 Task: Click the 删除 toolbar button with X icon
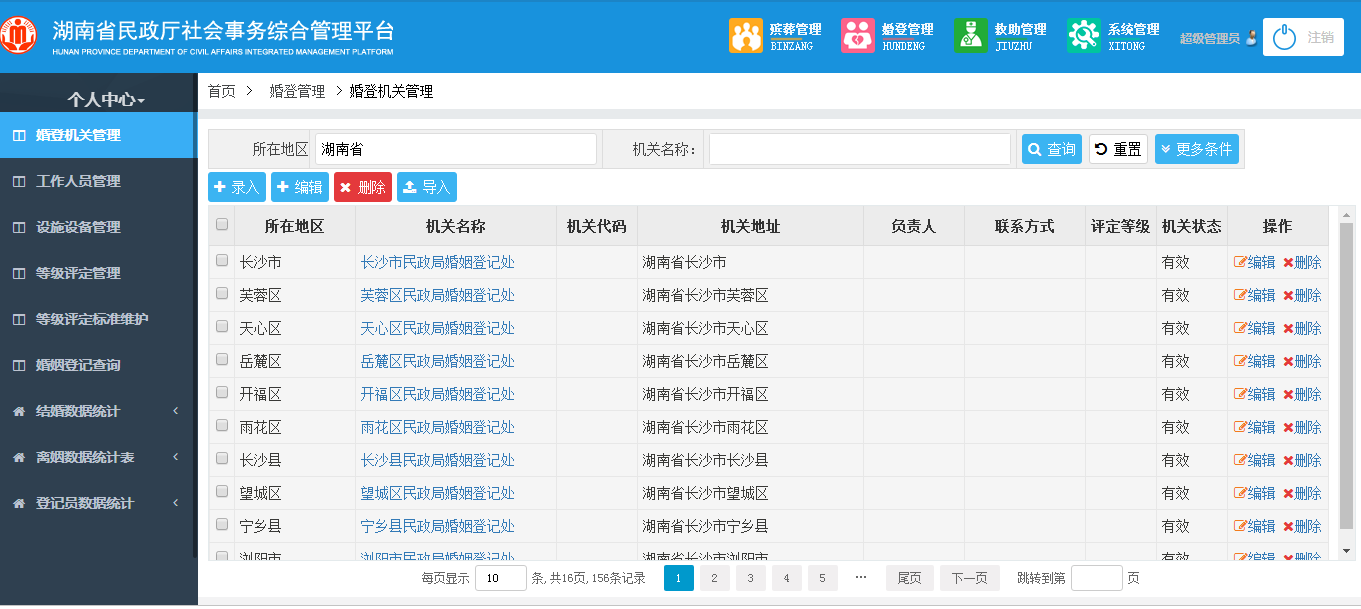point(362,186)
